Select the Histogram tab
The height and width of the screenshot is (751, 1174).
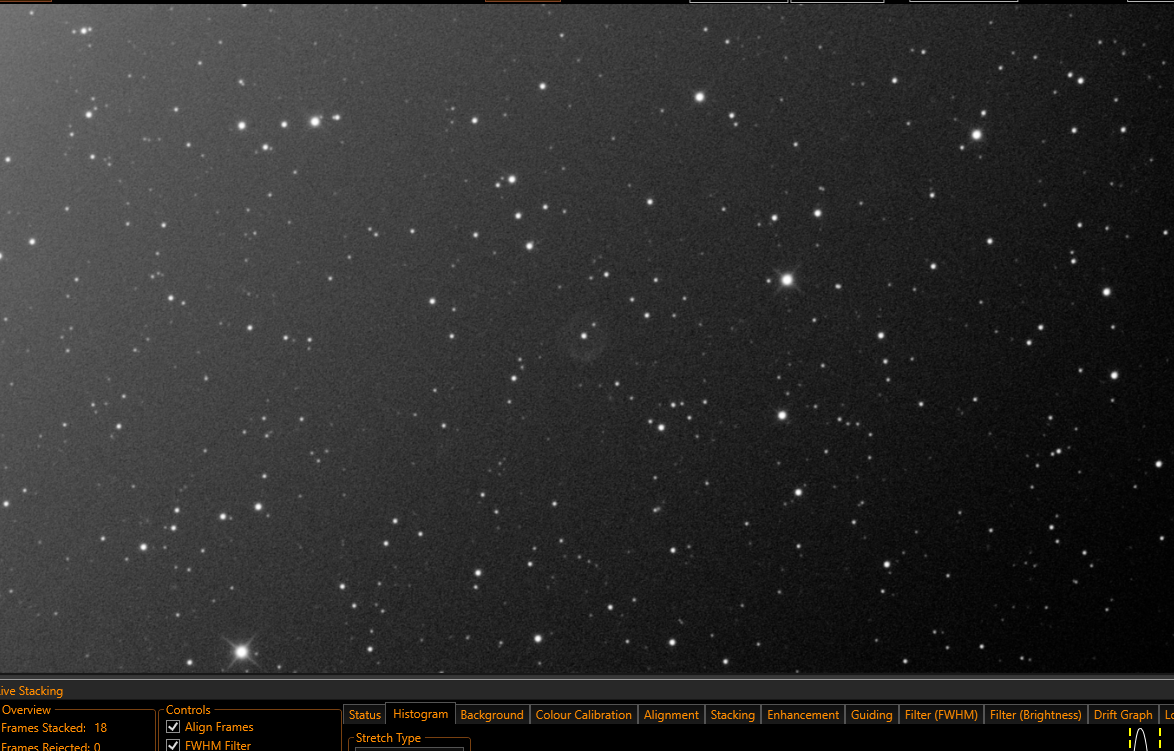pyautogui.click(x=420, y=714)
